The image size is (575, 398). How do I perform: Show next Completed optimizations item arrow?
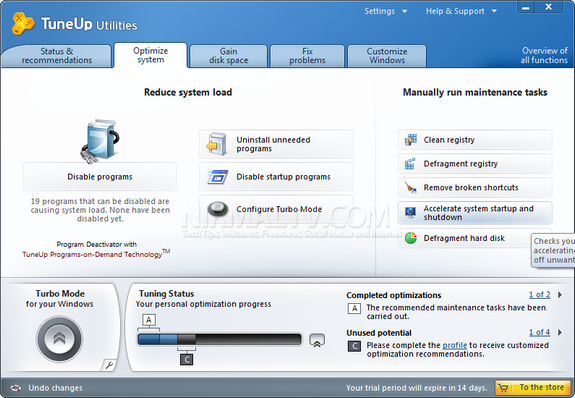(560, 295)
